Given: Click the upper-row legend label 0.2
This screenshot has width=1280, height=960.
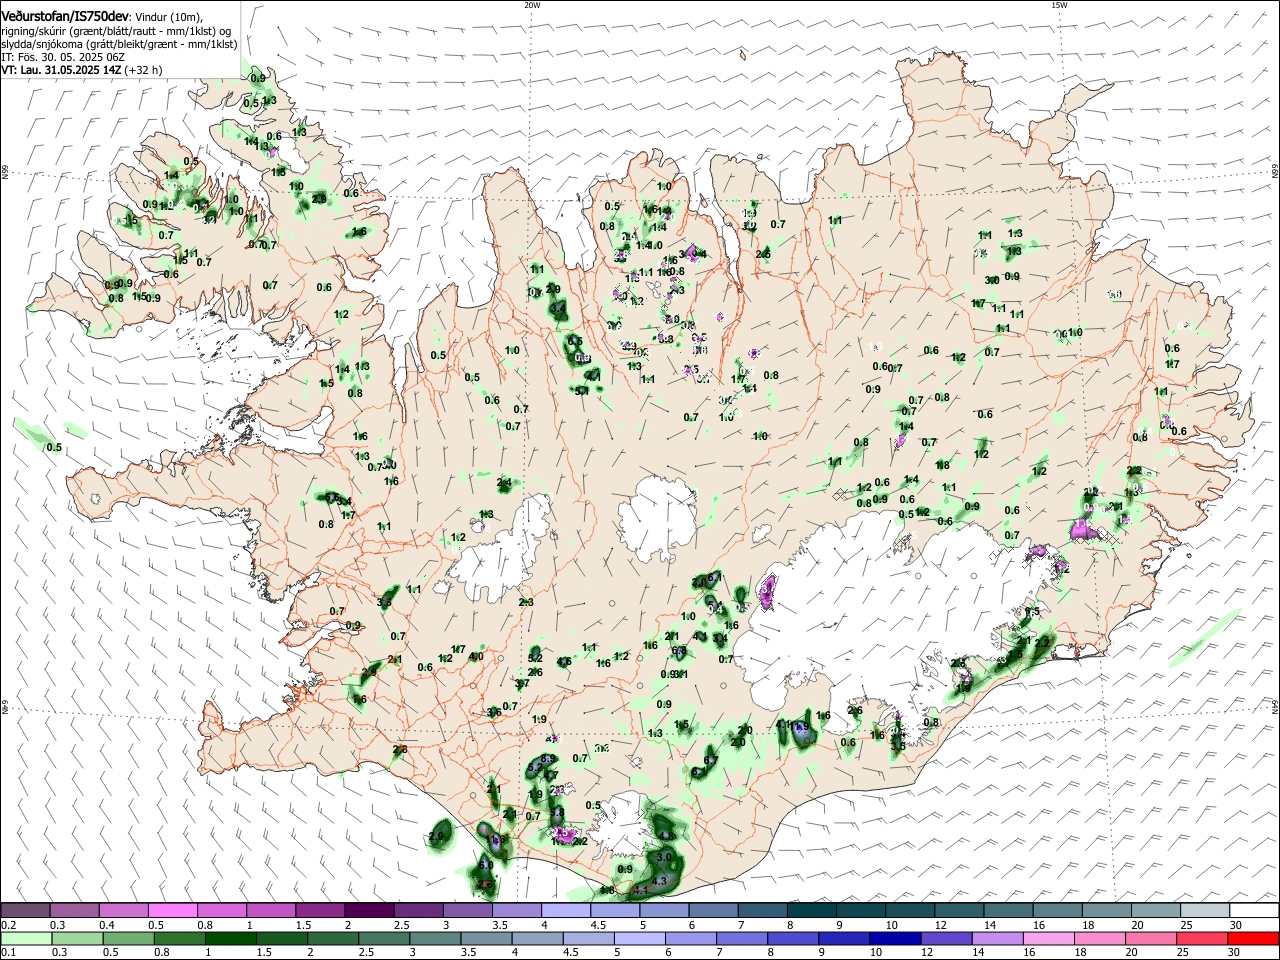Looking at the screenshot, I should (x=7, y=924).
